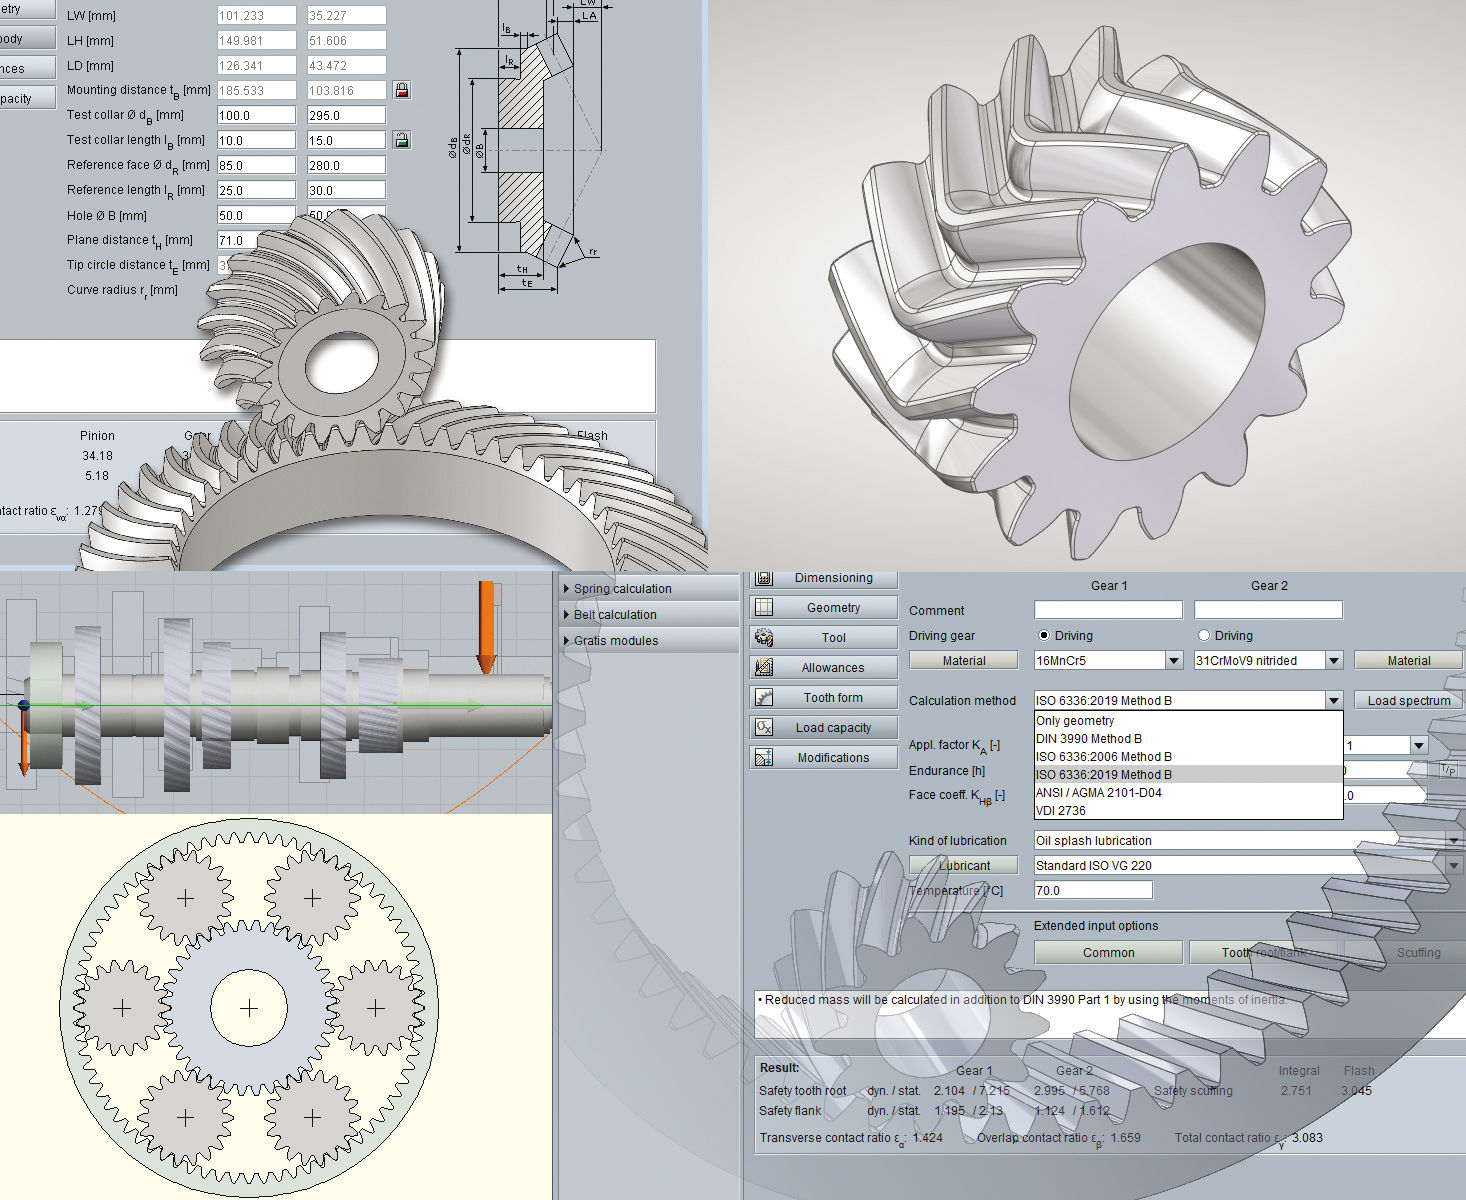Click the Modifications icon
Screen dimensions: 1466x1200
(x=764, y=757)
